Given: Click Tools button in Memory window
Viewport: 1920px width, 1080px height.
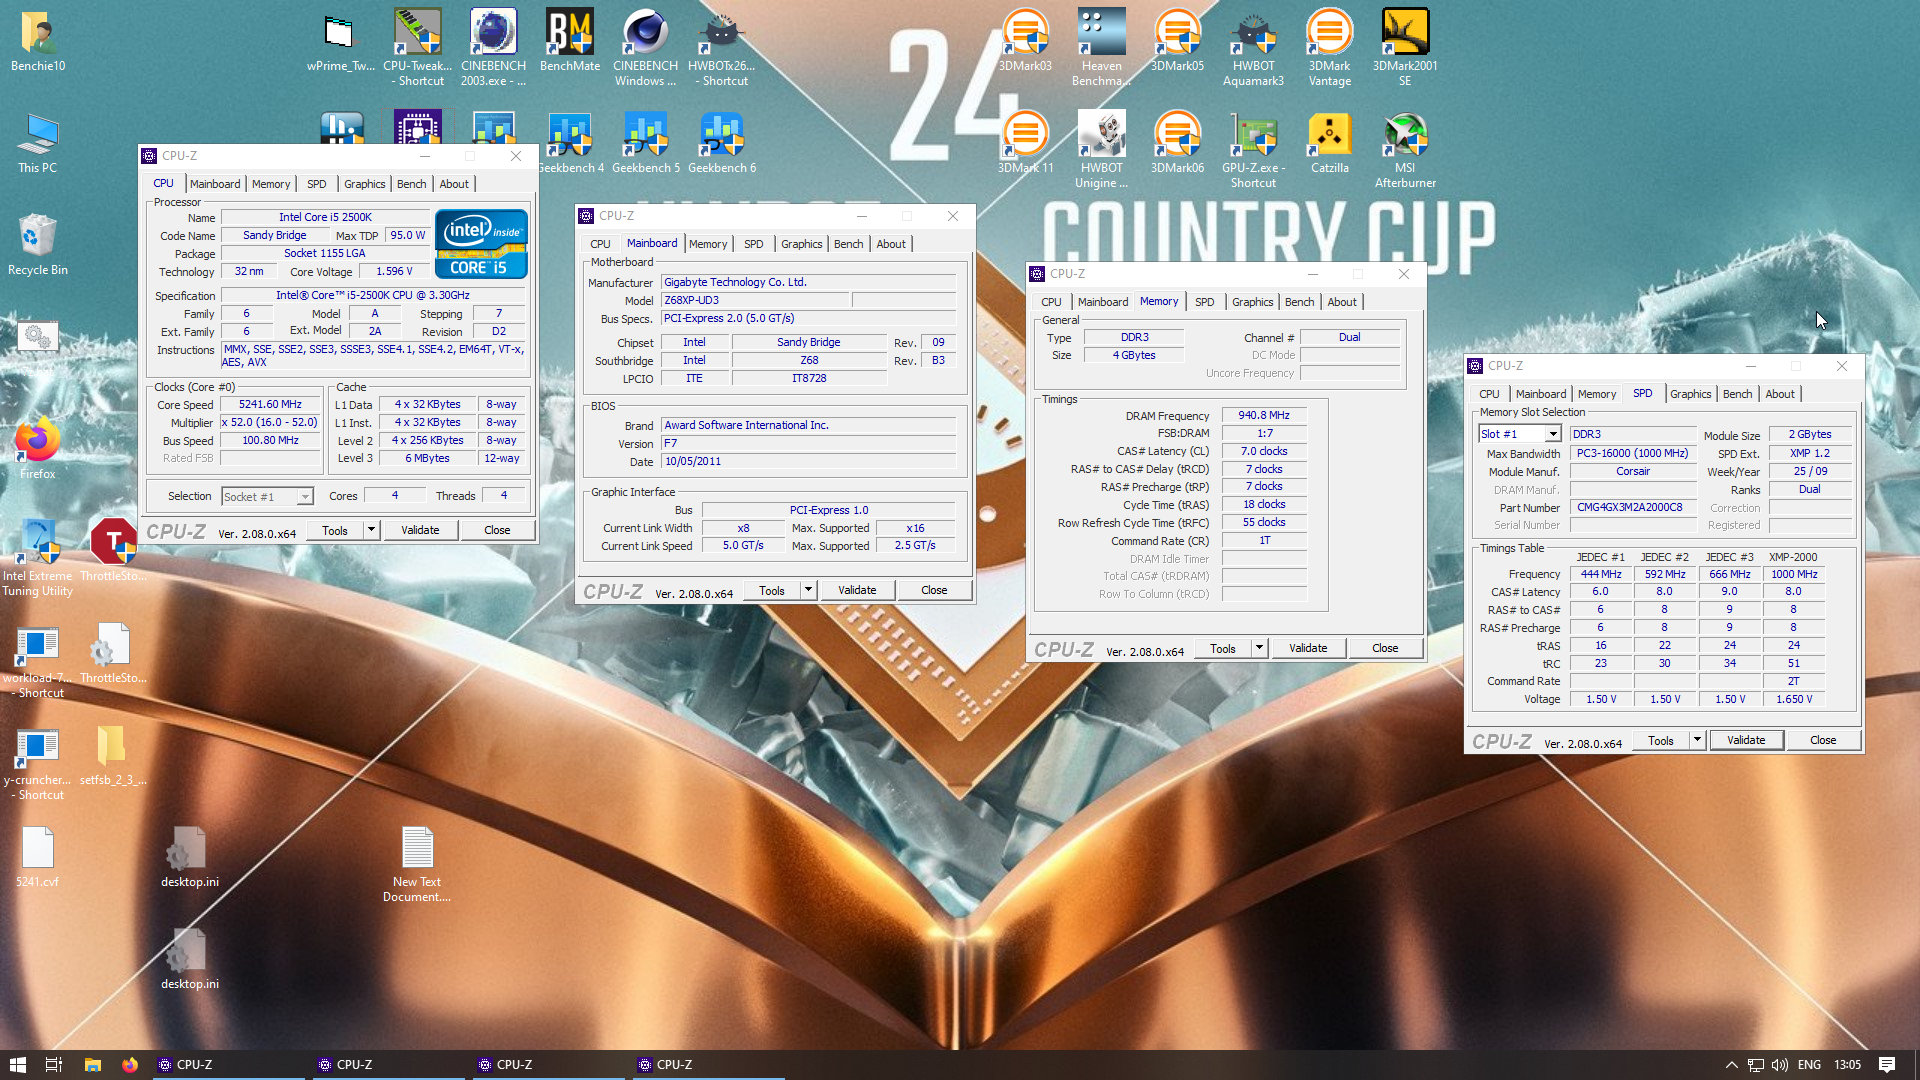Looking at the screenshot, I should coord(1222,648).
